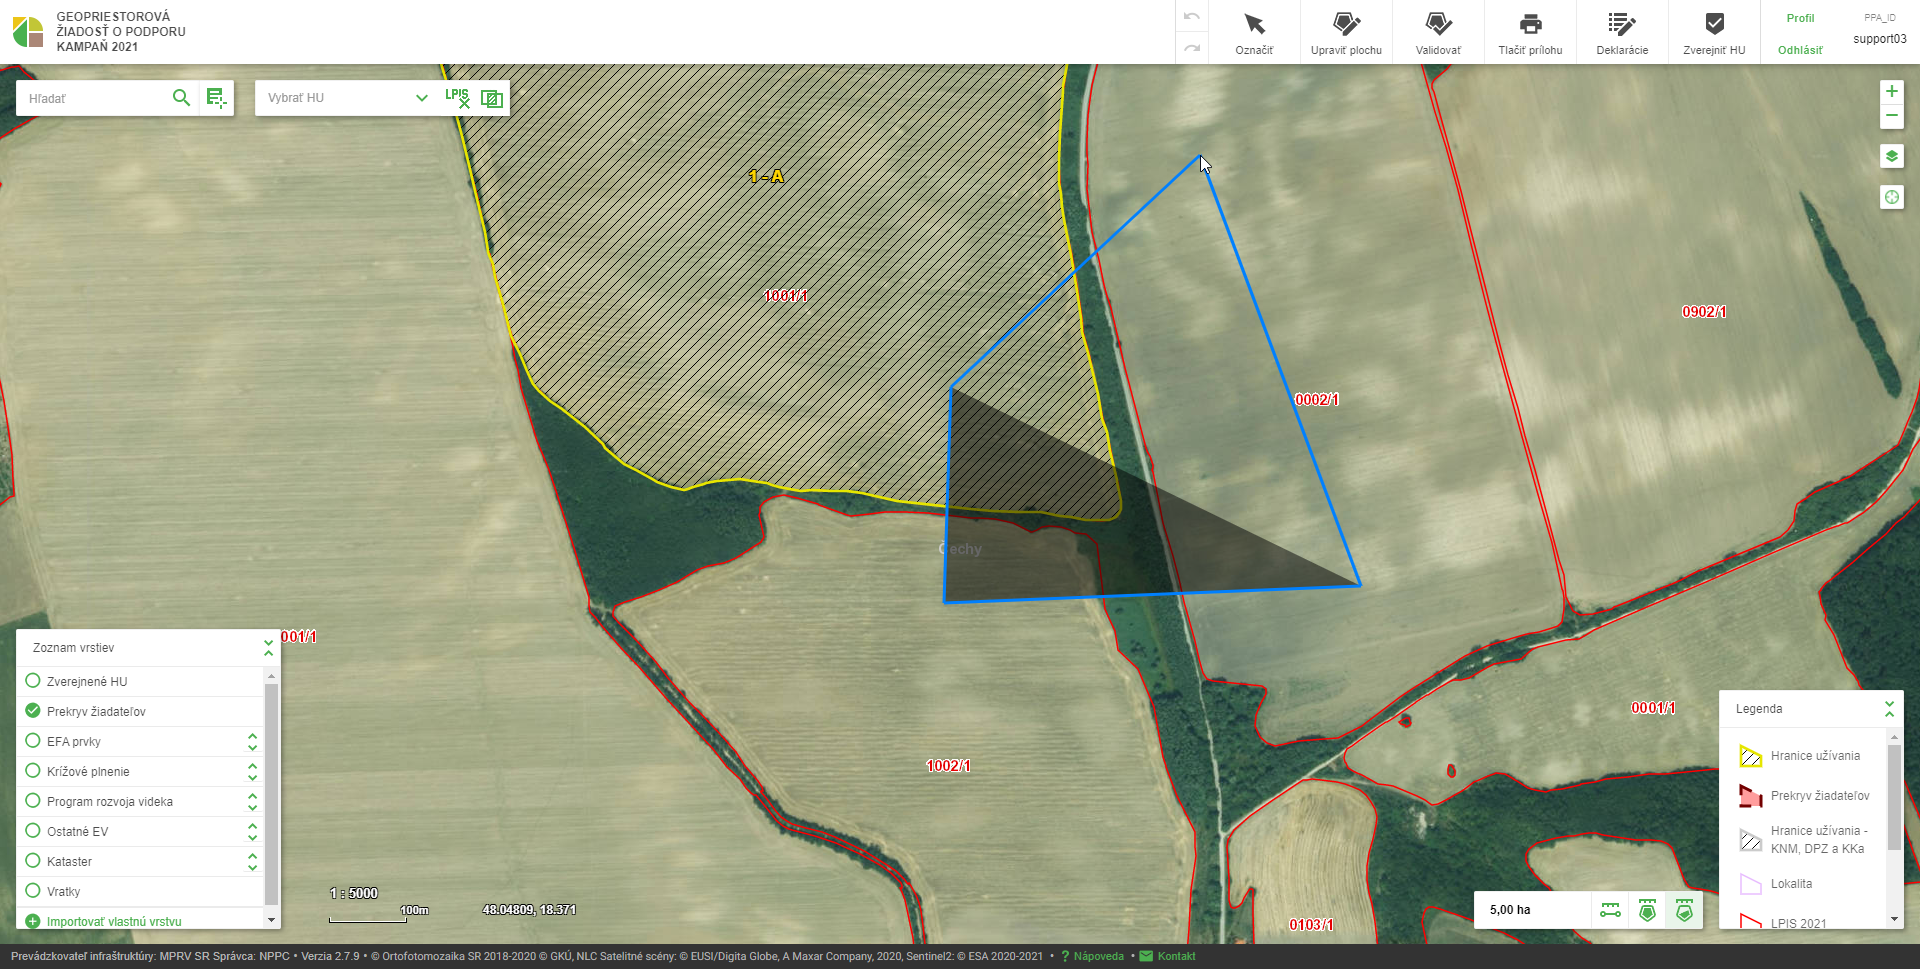
Task: Click Importovať vlastnú vrstvu
Action: click(114, 922)
